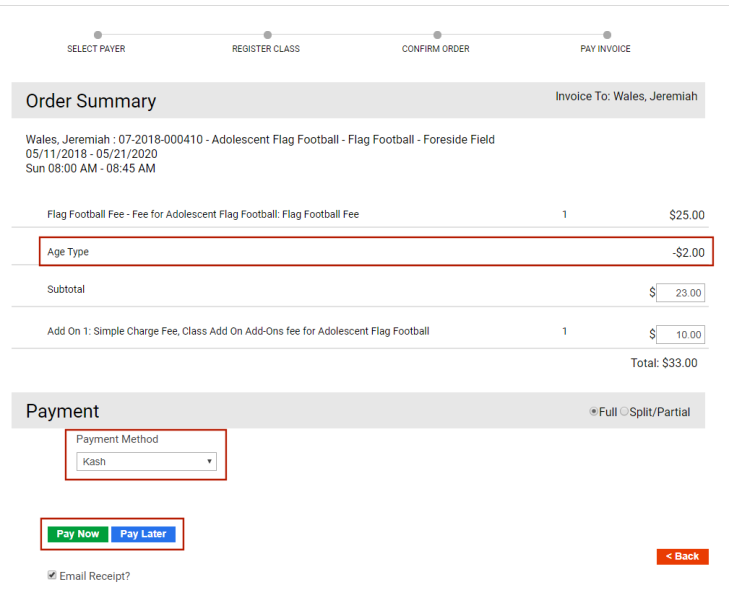Image resolution: width=729 pixels, height=595 pixels.
Task: Click the Age Type discount row
Action: [374, 252]
